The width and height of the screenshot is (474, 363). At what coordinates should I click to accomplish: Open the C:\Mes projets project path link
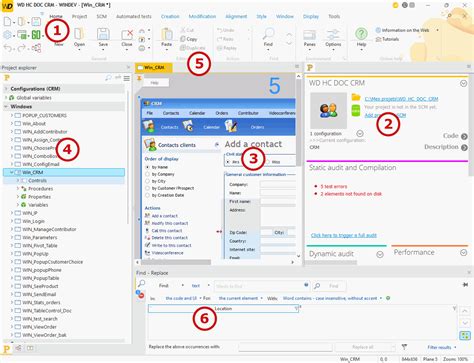point(401,99)
